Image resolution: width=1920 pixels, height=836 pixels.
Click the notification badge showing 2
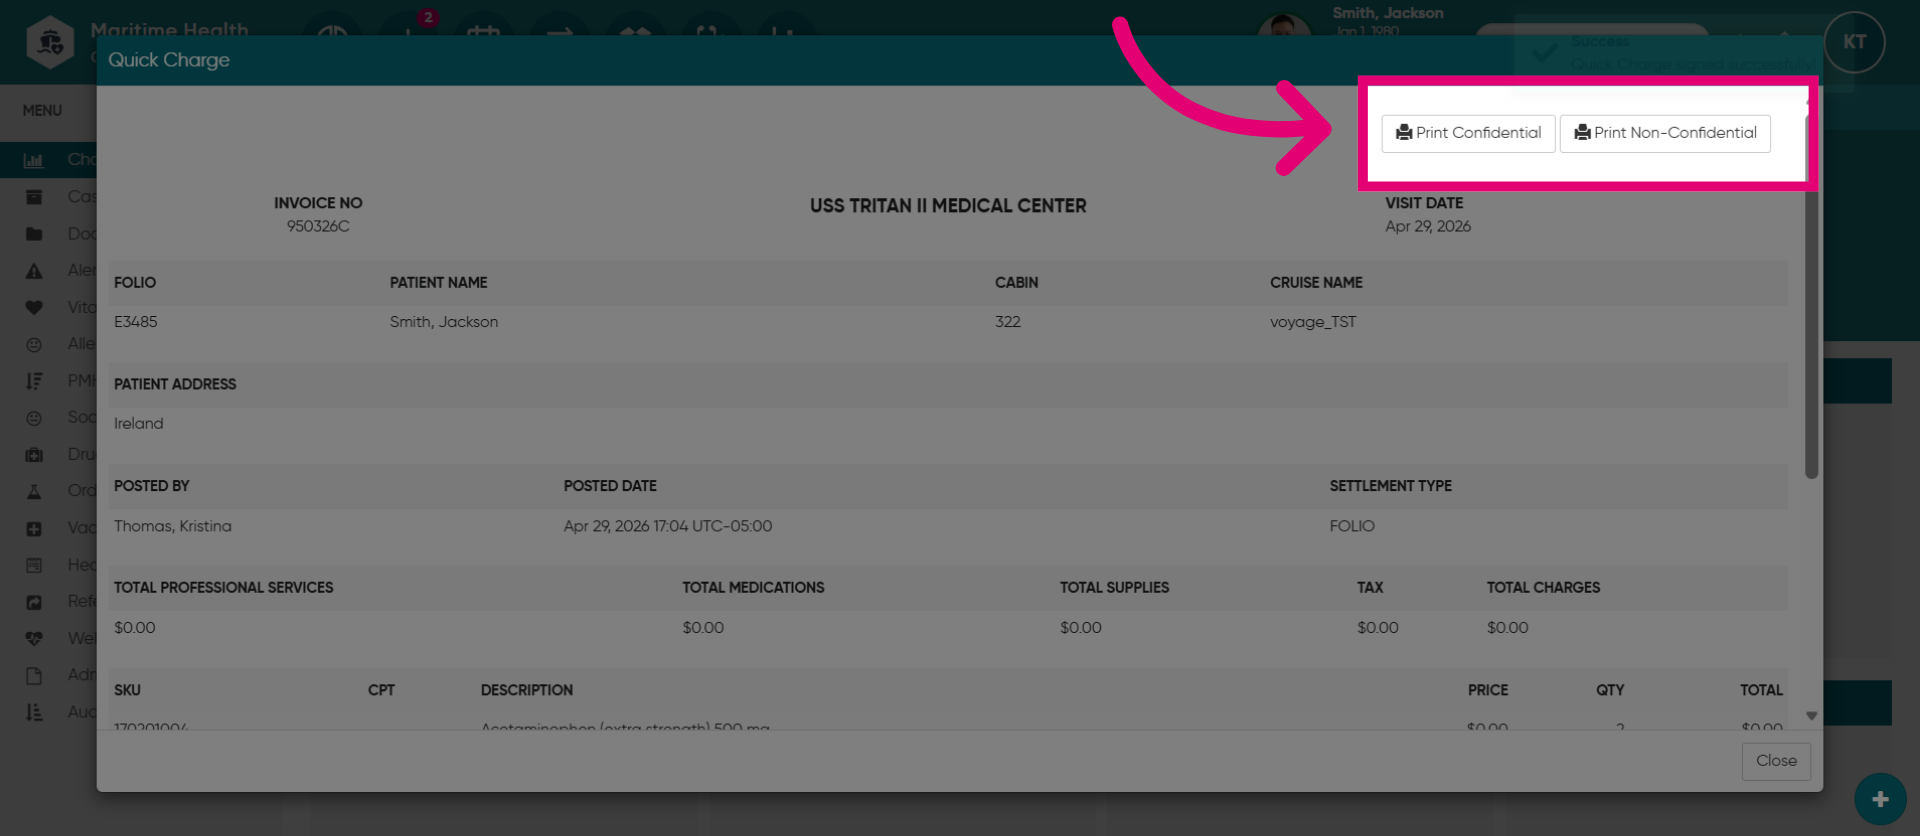428,17
